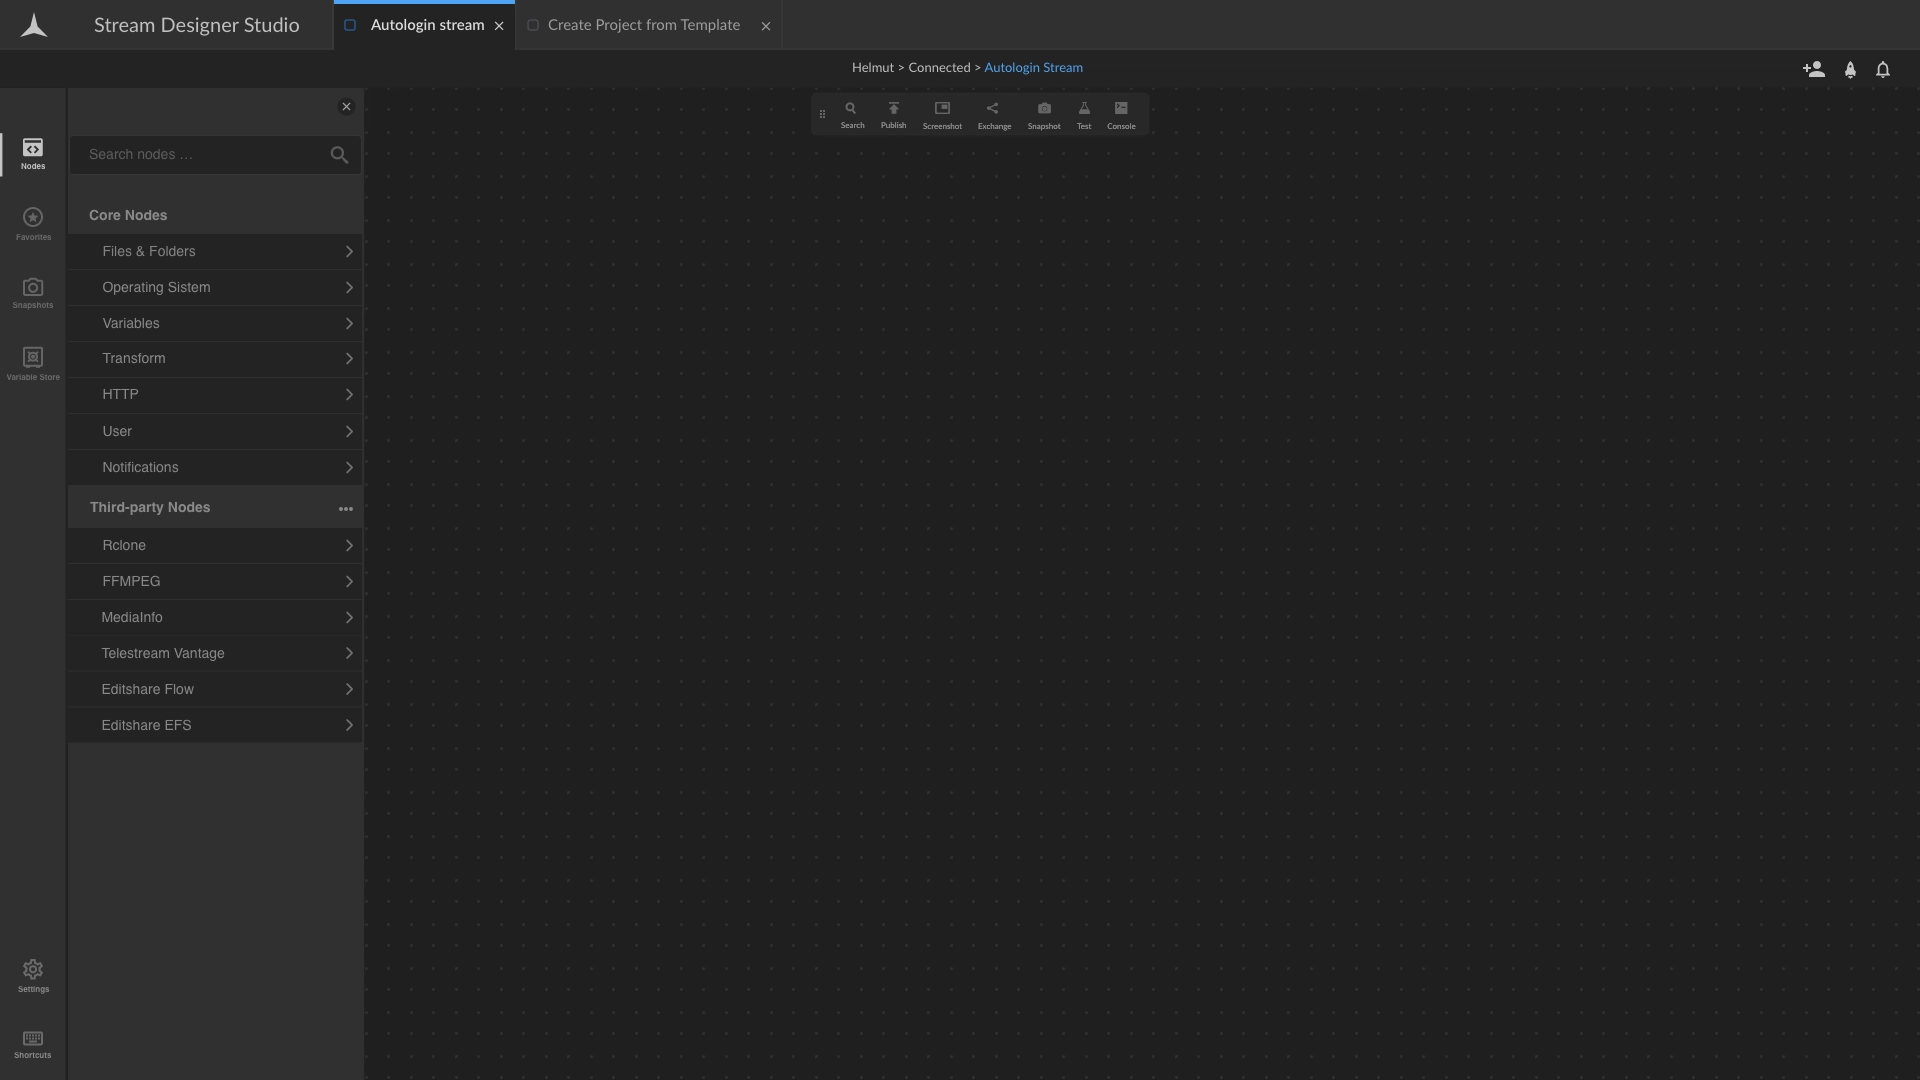Select the Autologin stream tab
The image size is (1920, 1080).
[426, 25]
